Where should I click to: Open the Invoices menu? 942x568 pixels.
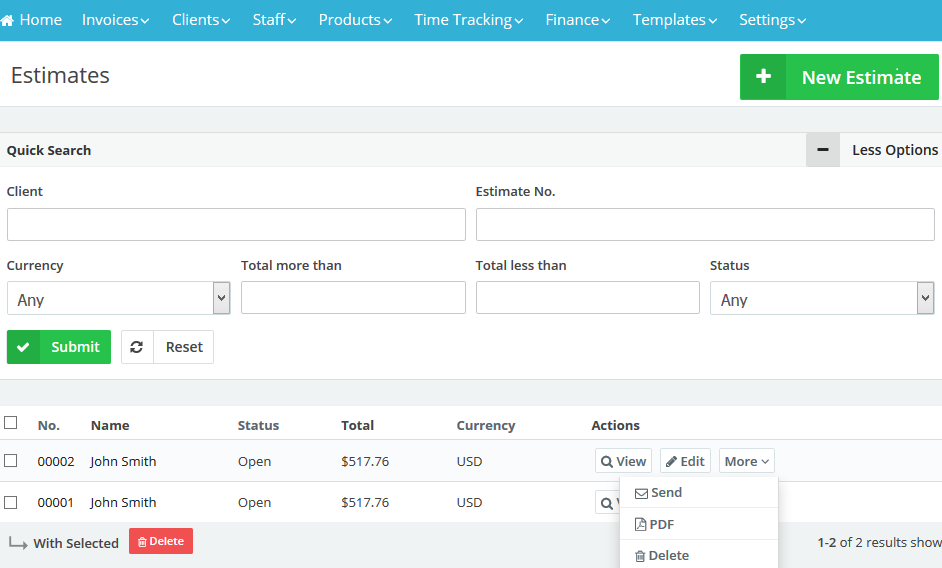115,20
